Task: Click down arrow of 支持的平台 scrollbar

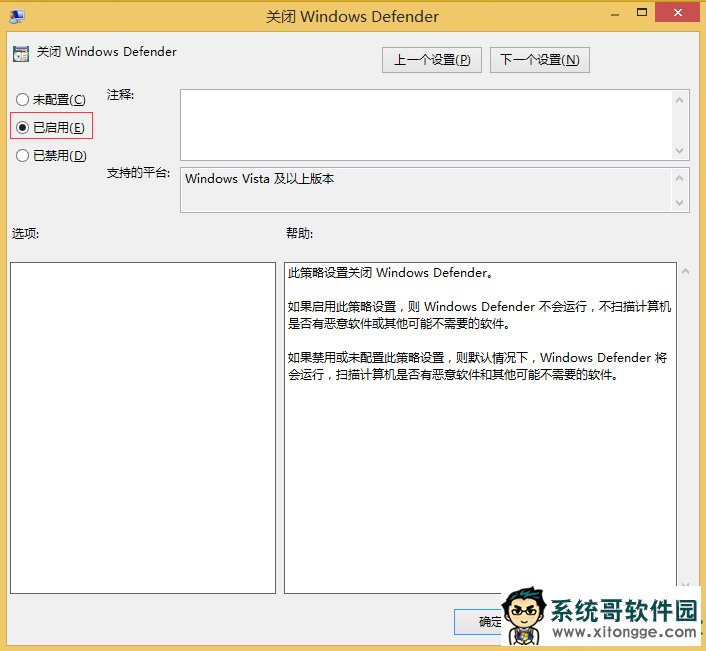Action: click(679, 203)
